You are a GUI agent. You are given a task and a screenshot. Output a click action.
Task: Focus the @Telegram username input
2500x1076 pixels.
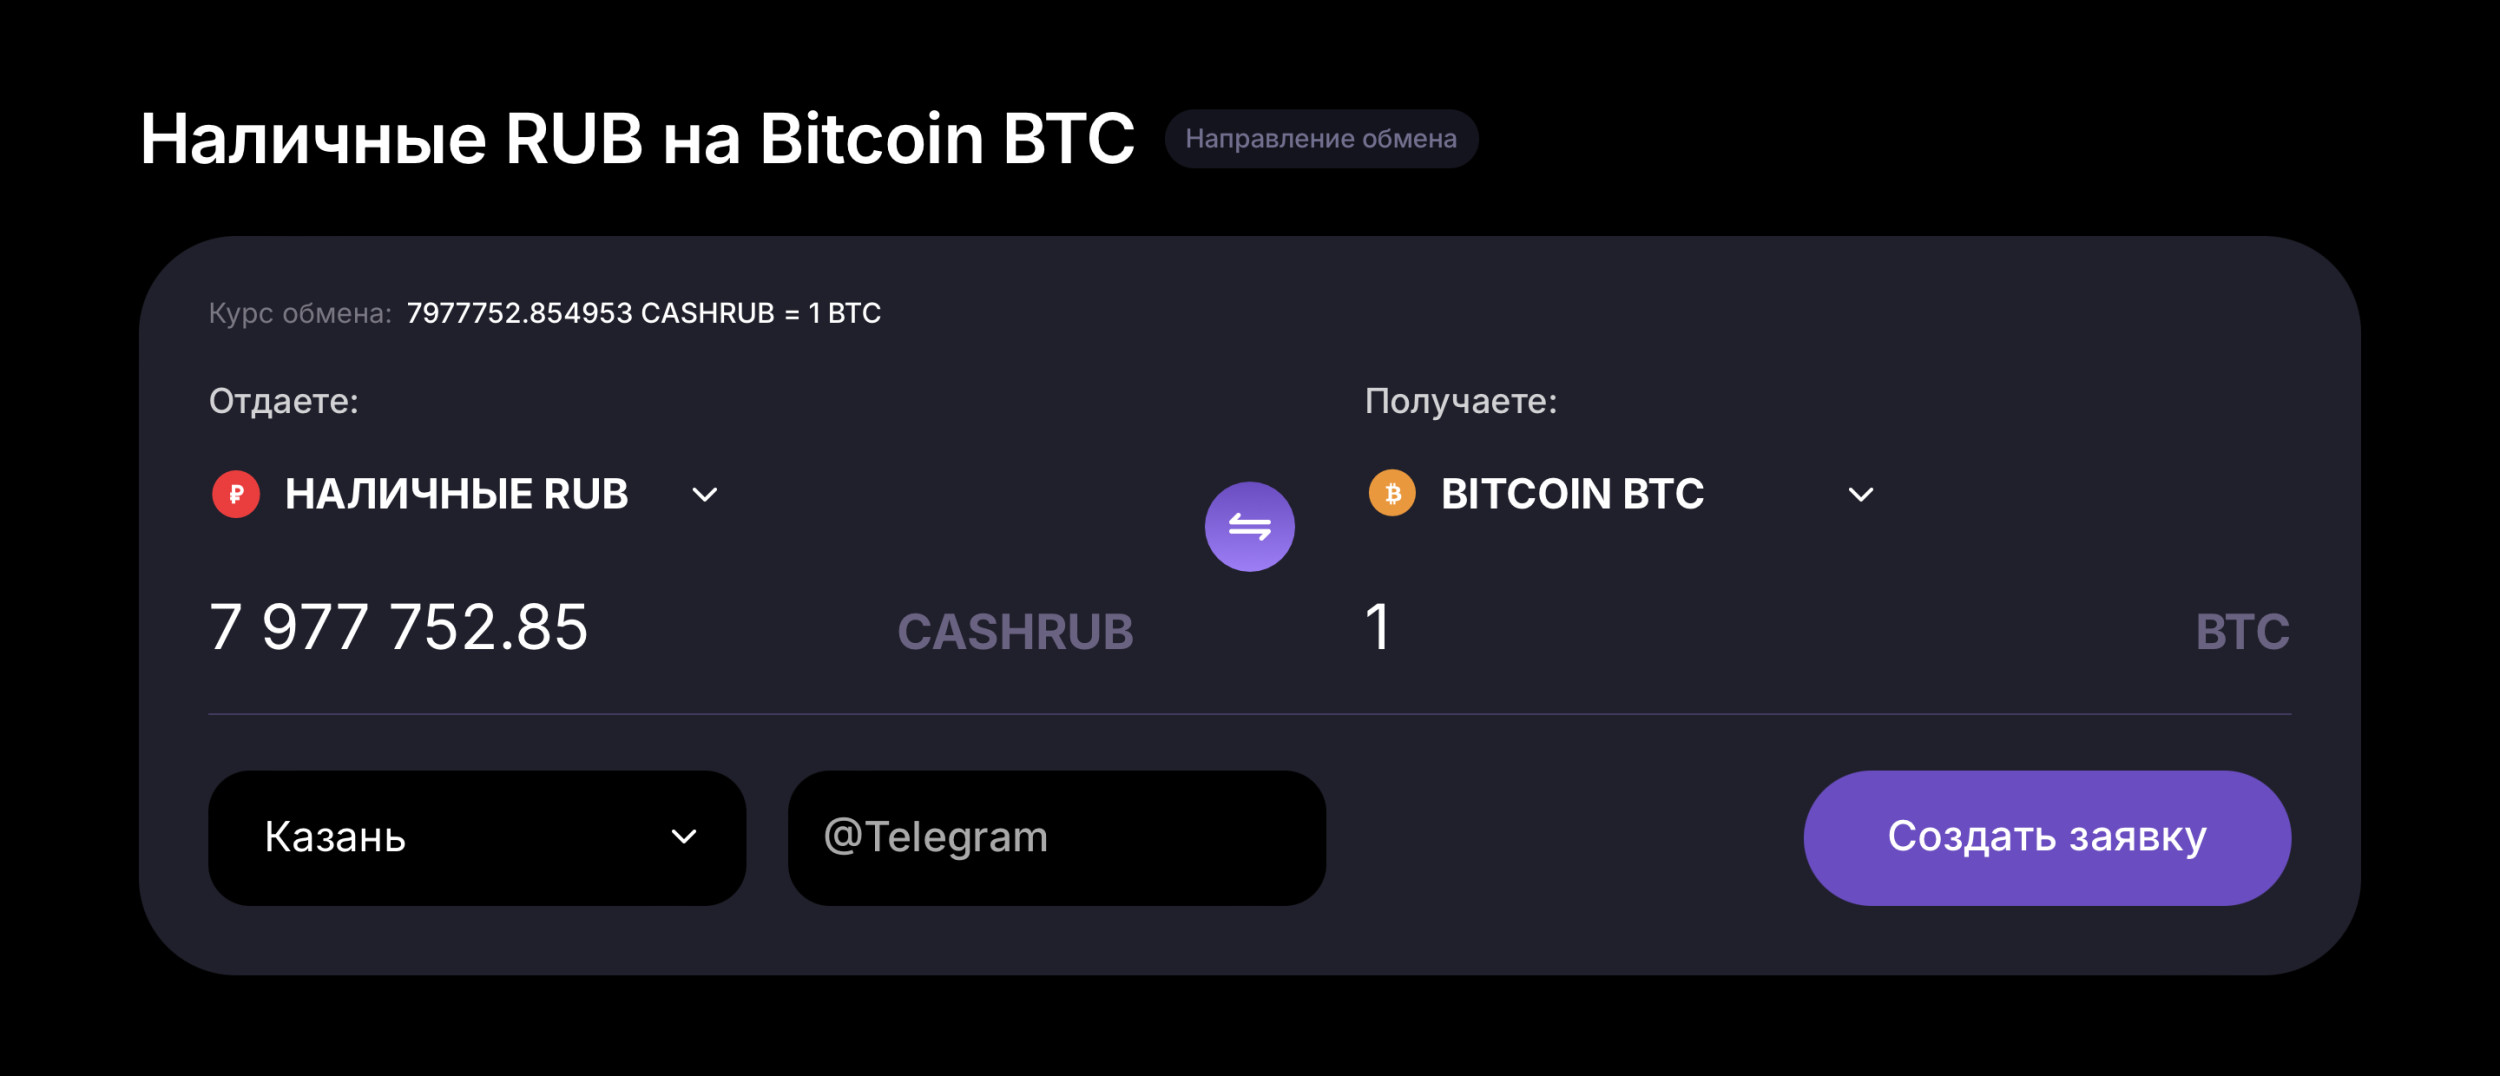click(x=1056, y=838)
